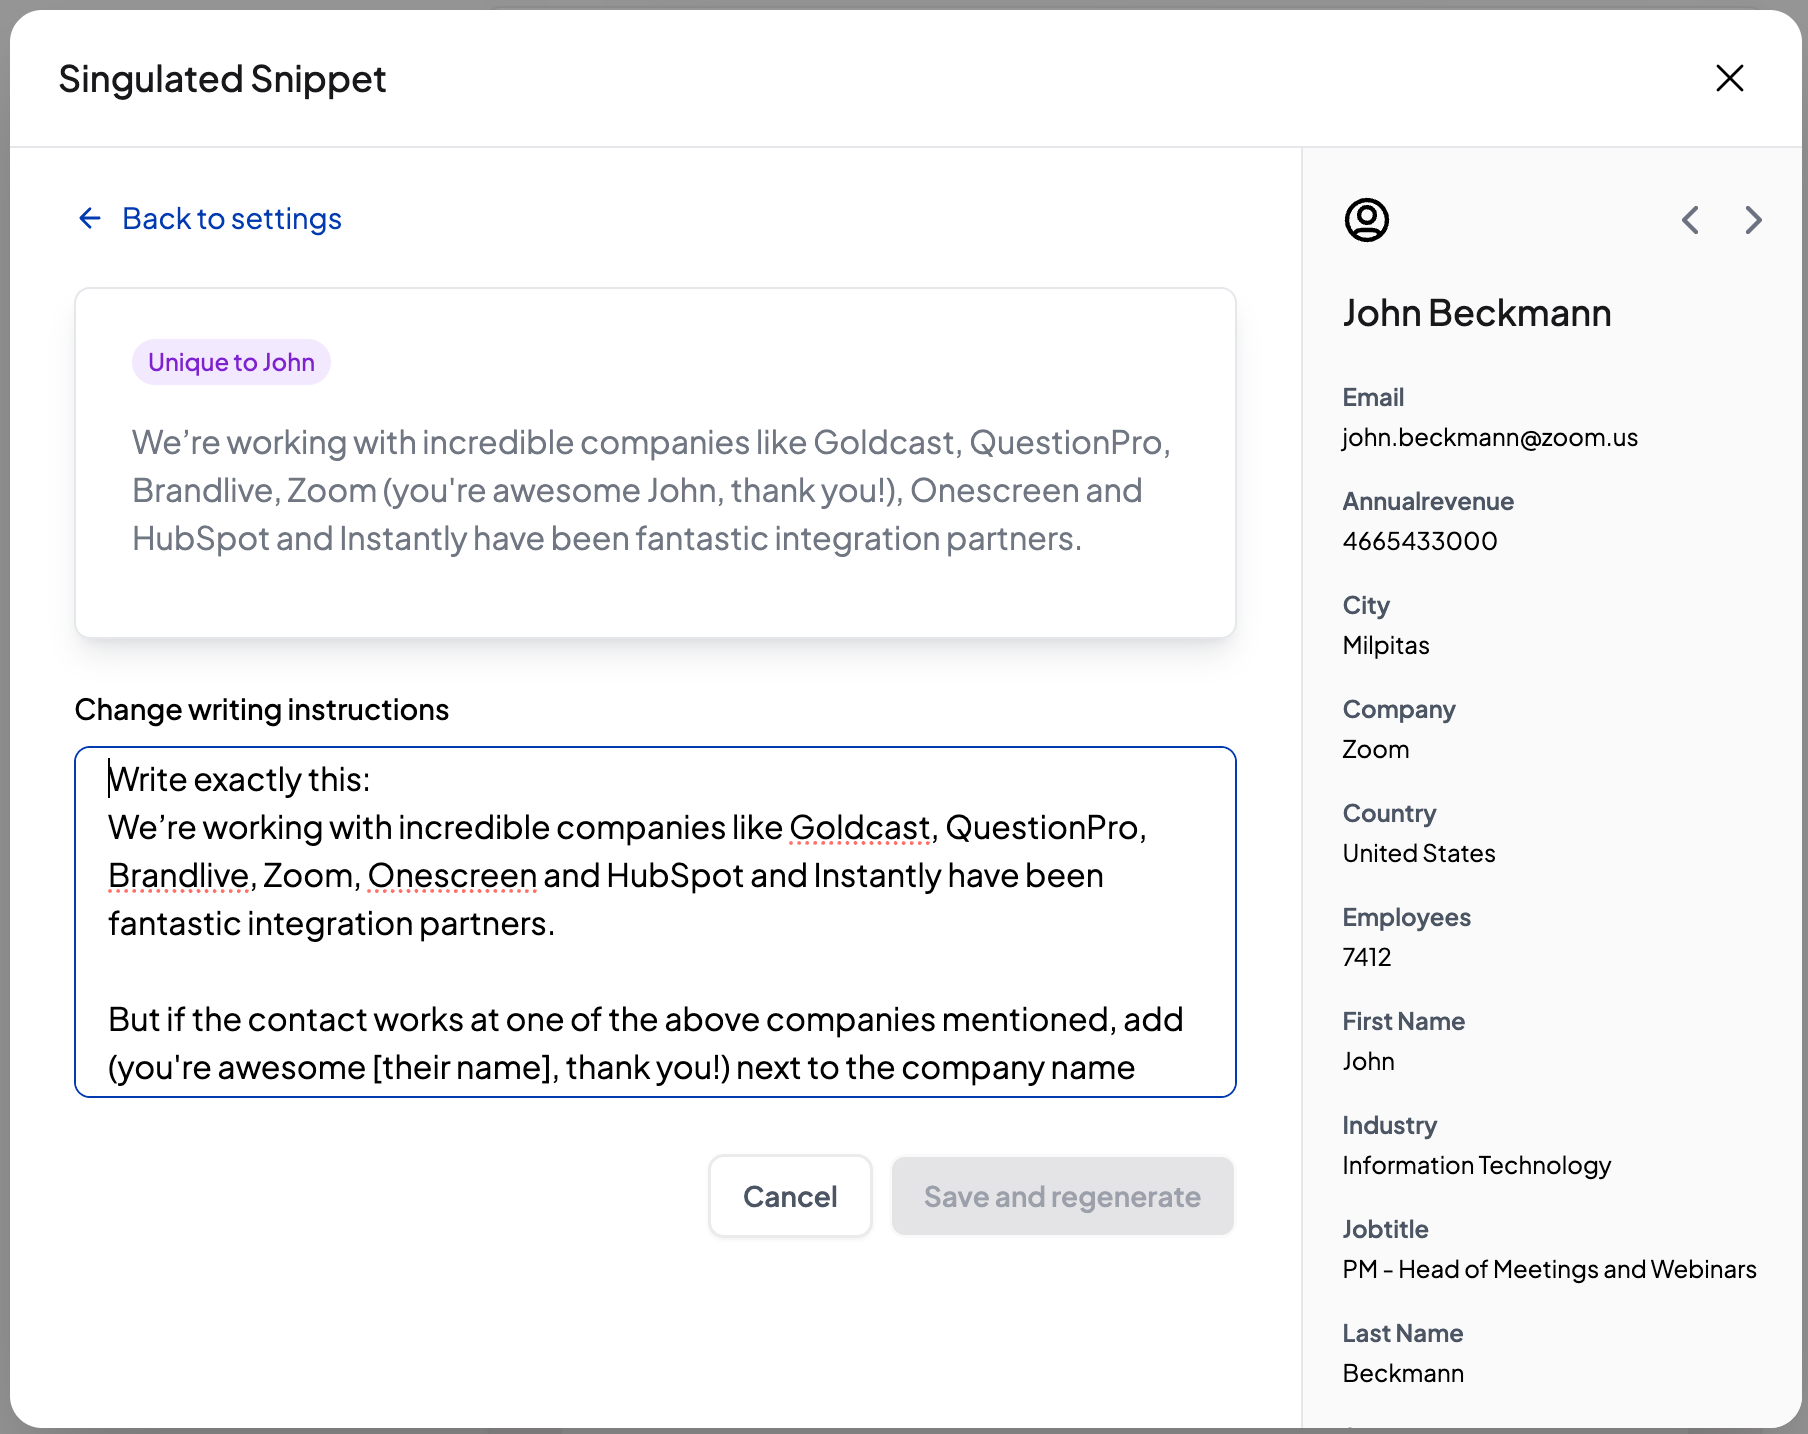
Task: Click inside the writing instructions text area
Action: (655, 922)
